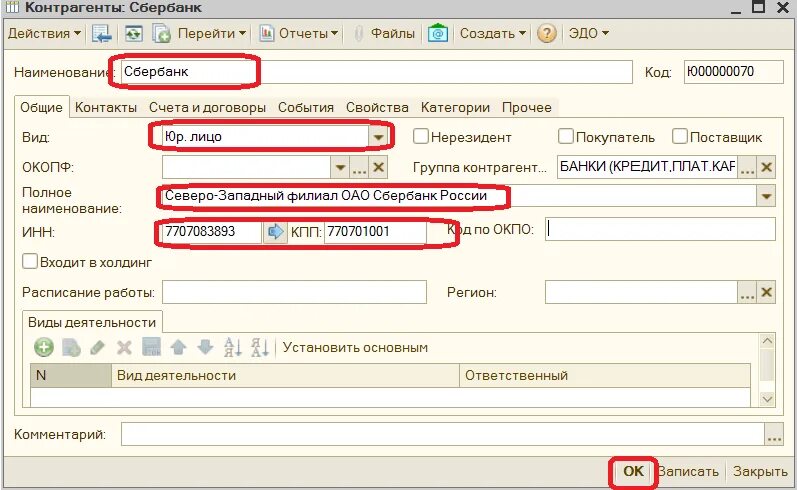Open the Счета и договоры tab
Screen dimensions: 797x490
pos(207,107)
